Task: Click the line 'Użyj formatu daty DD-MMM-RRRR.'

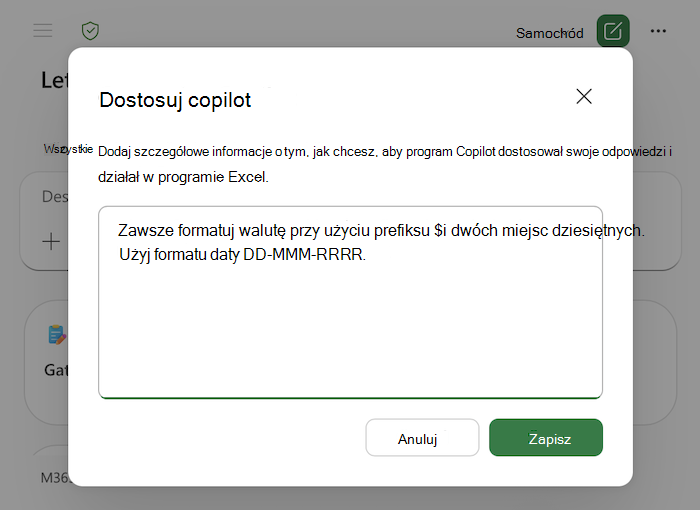Action: click(242, 255)
